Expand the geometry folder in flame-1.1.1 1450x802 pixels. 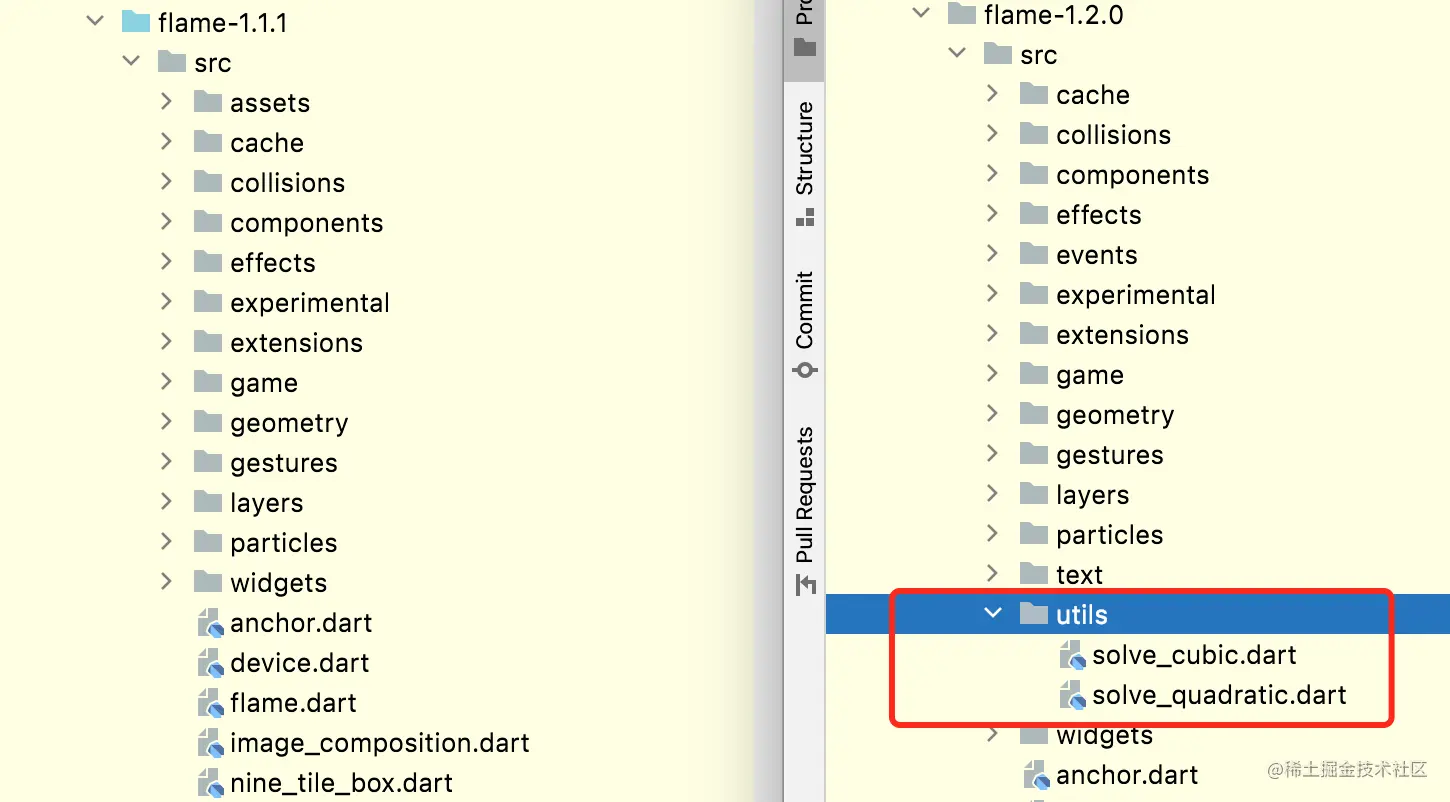(166, 421)
